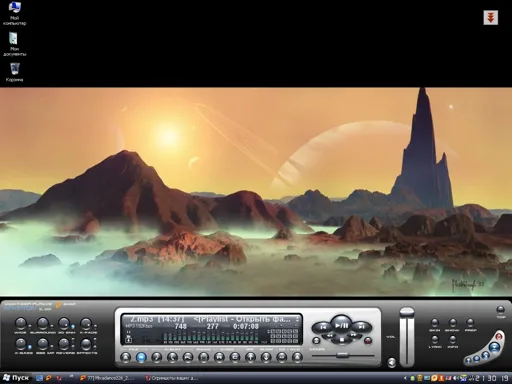
Task: Click the SURROUND knob
Action: tap(43, 323)
